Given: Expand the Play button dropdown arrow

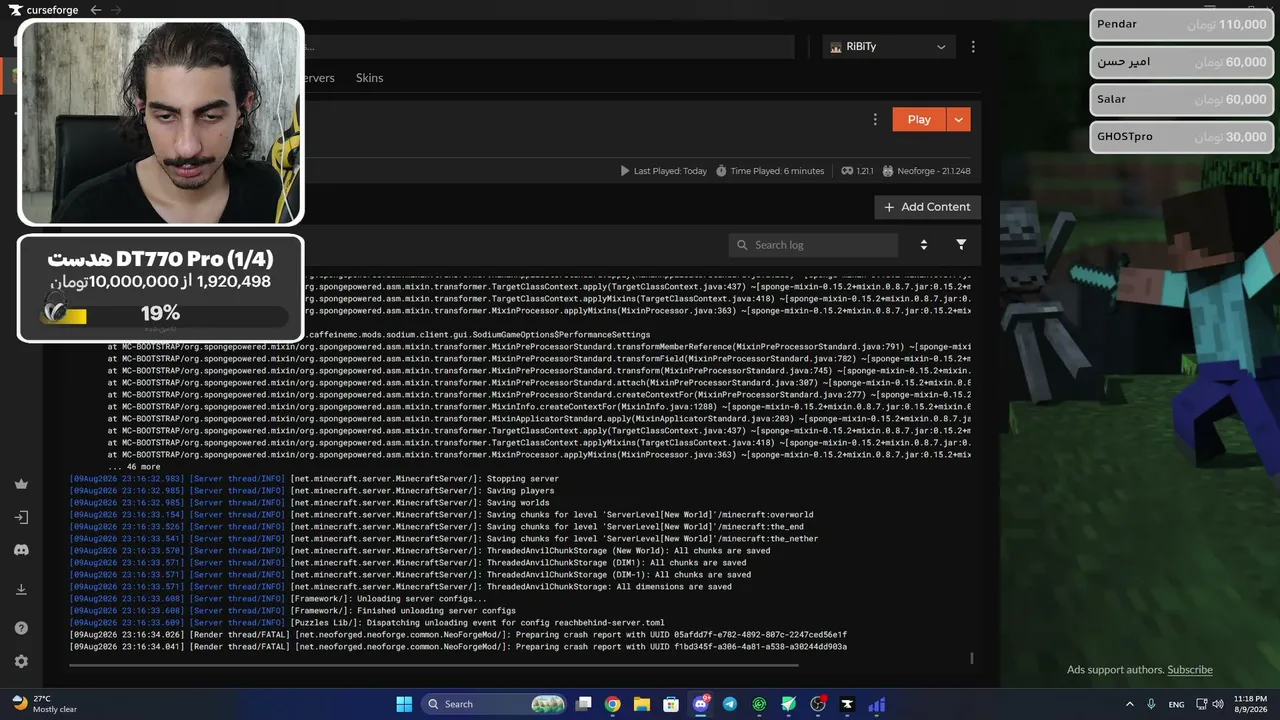Looking at the screenshot, I should [958, 119].
